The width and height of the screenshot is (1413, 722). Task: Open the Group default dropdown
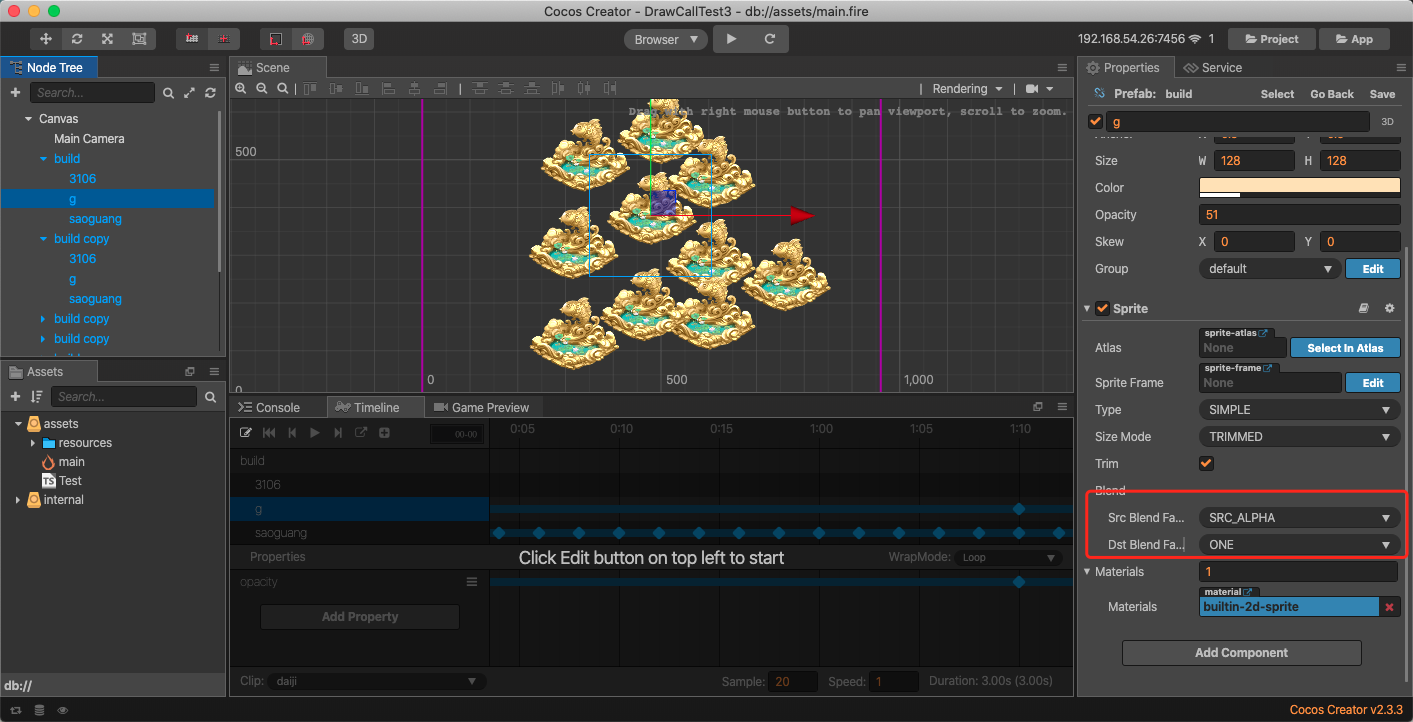(1269, 269)
